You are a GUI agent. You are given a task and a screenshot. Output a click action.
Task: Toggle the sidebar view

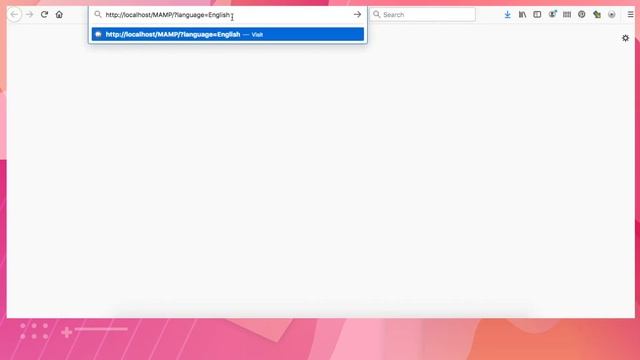pyautogui.click(x=537, y=15)
